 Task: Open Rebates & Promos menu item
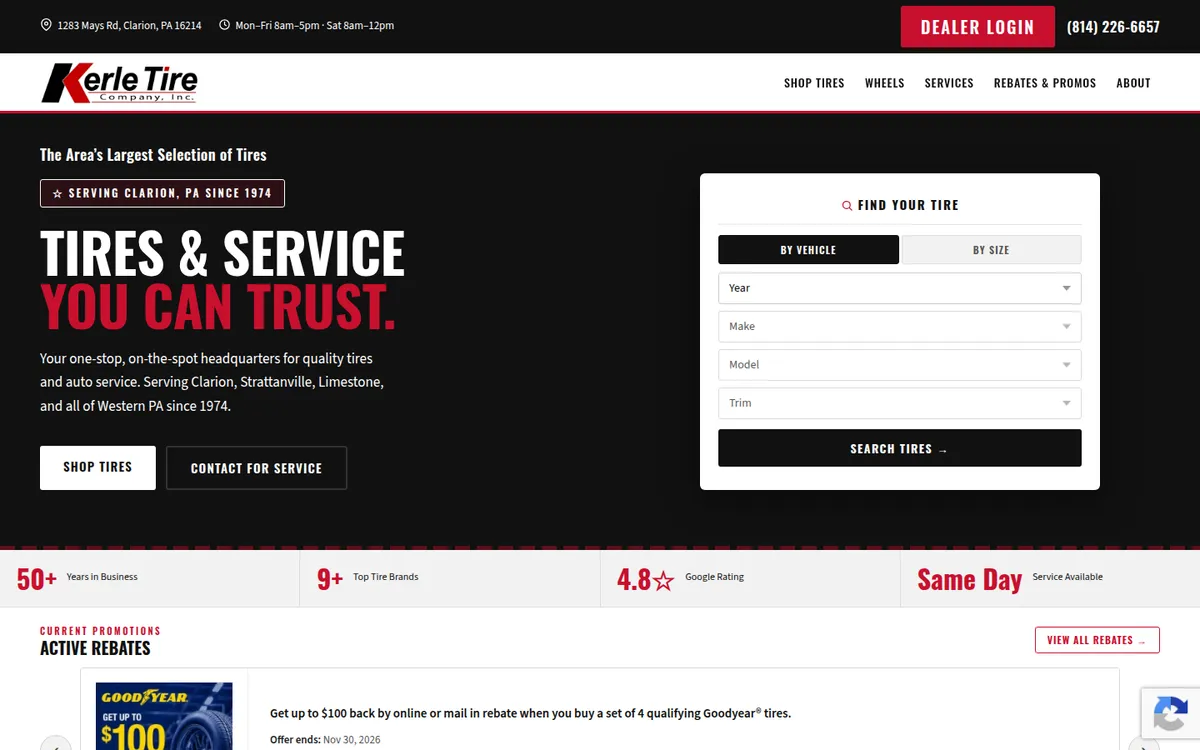coord(1045,83)
